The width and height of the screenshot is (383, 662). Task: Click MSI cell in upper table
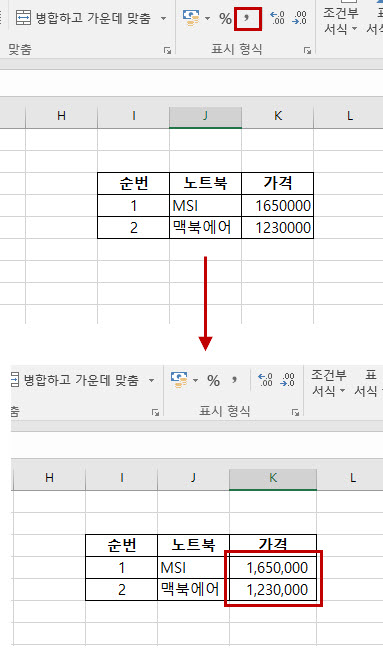205,206
